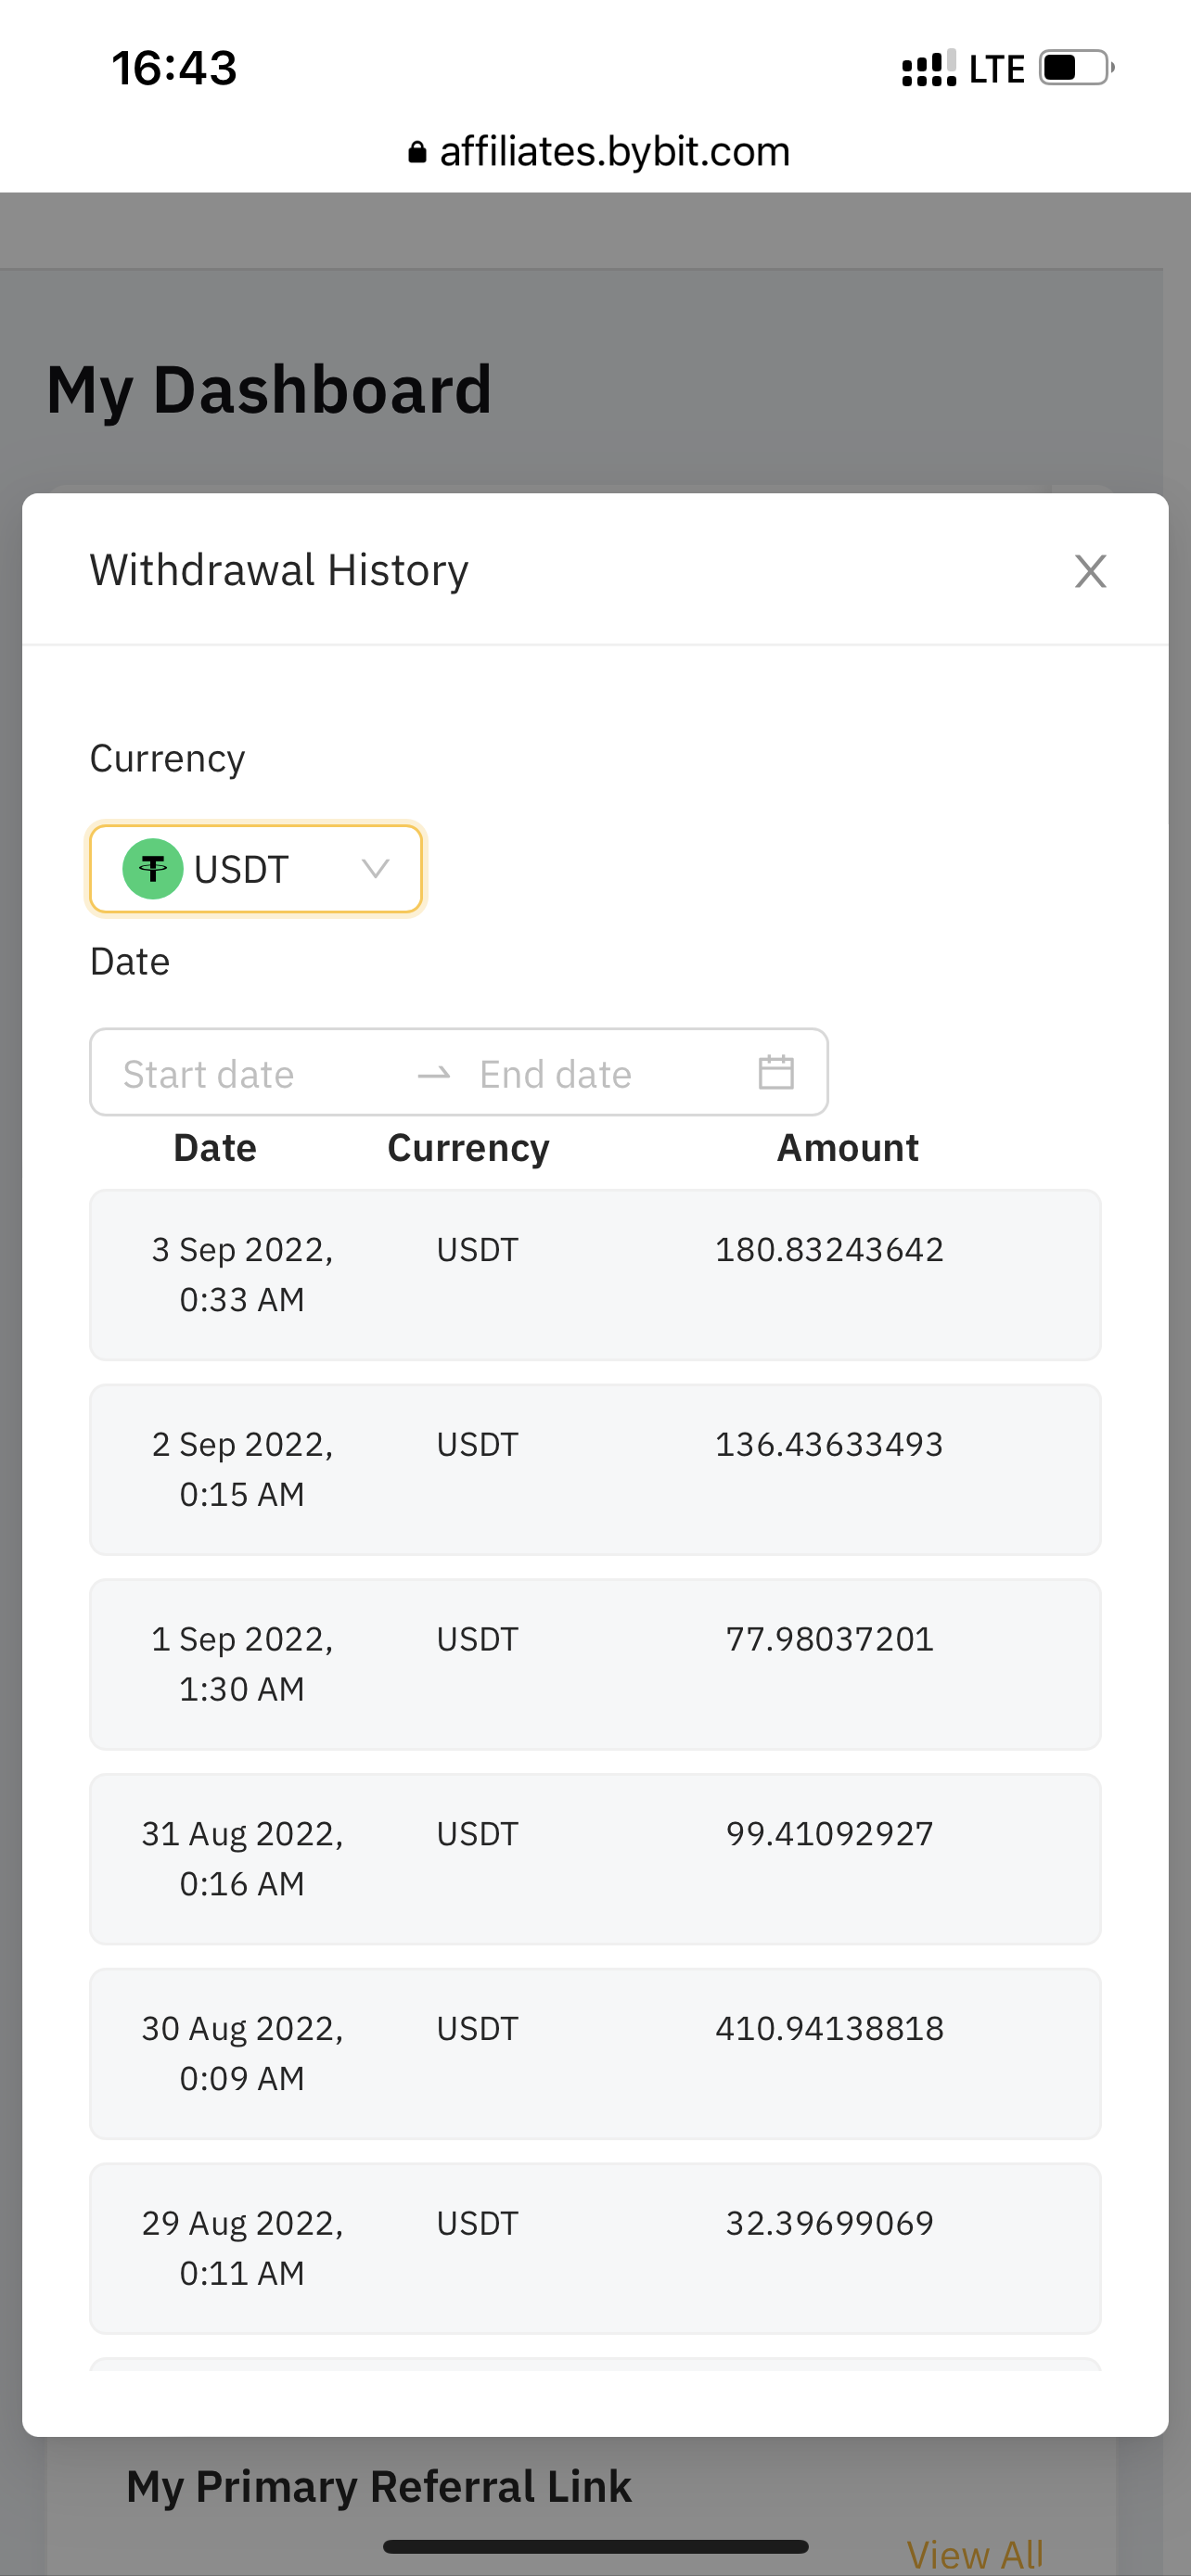1191x2576 pixels.
Task: Click the View All link
Action: 975,2554
